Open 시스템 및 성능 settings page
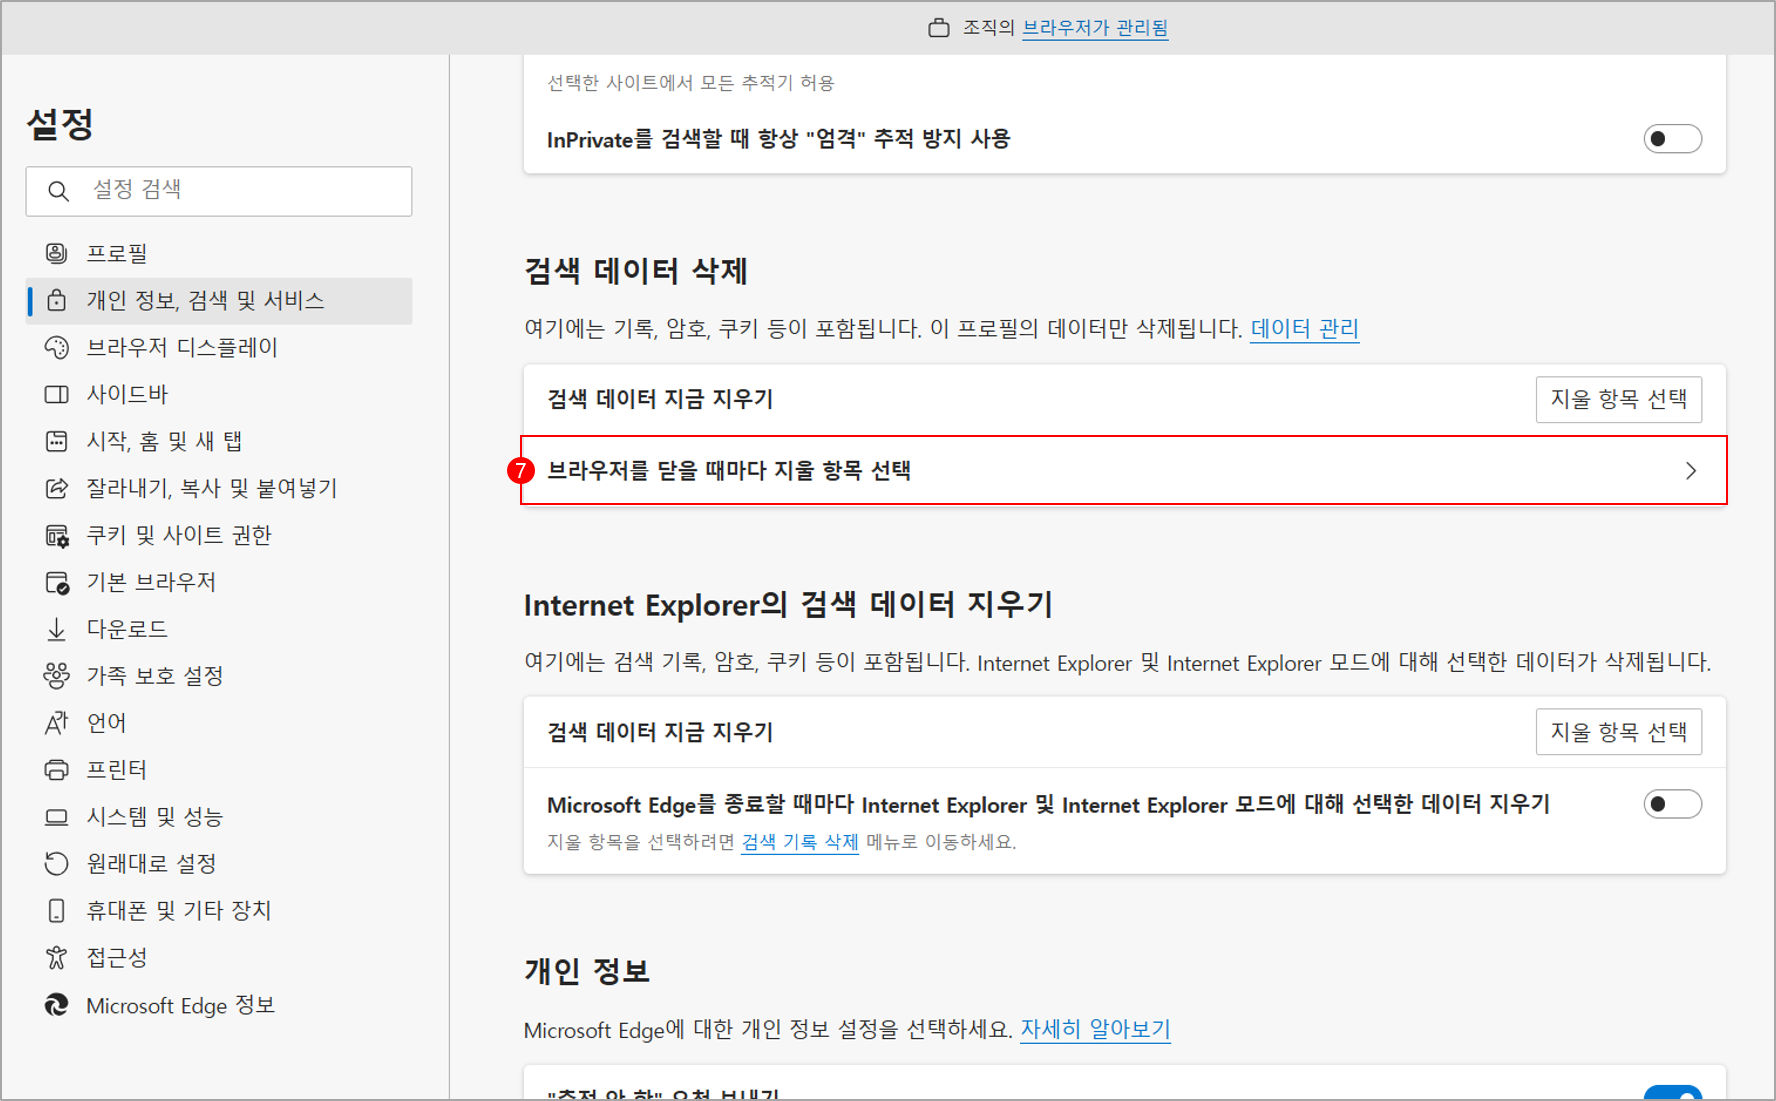This screenshot has width=1776, height=1101. [154, 817]
